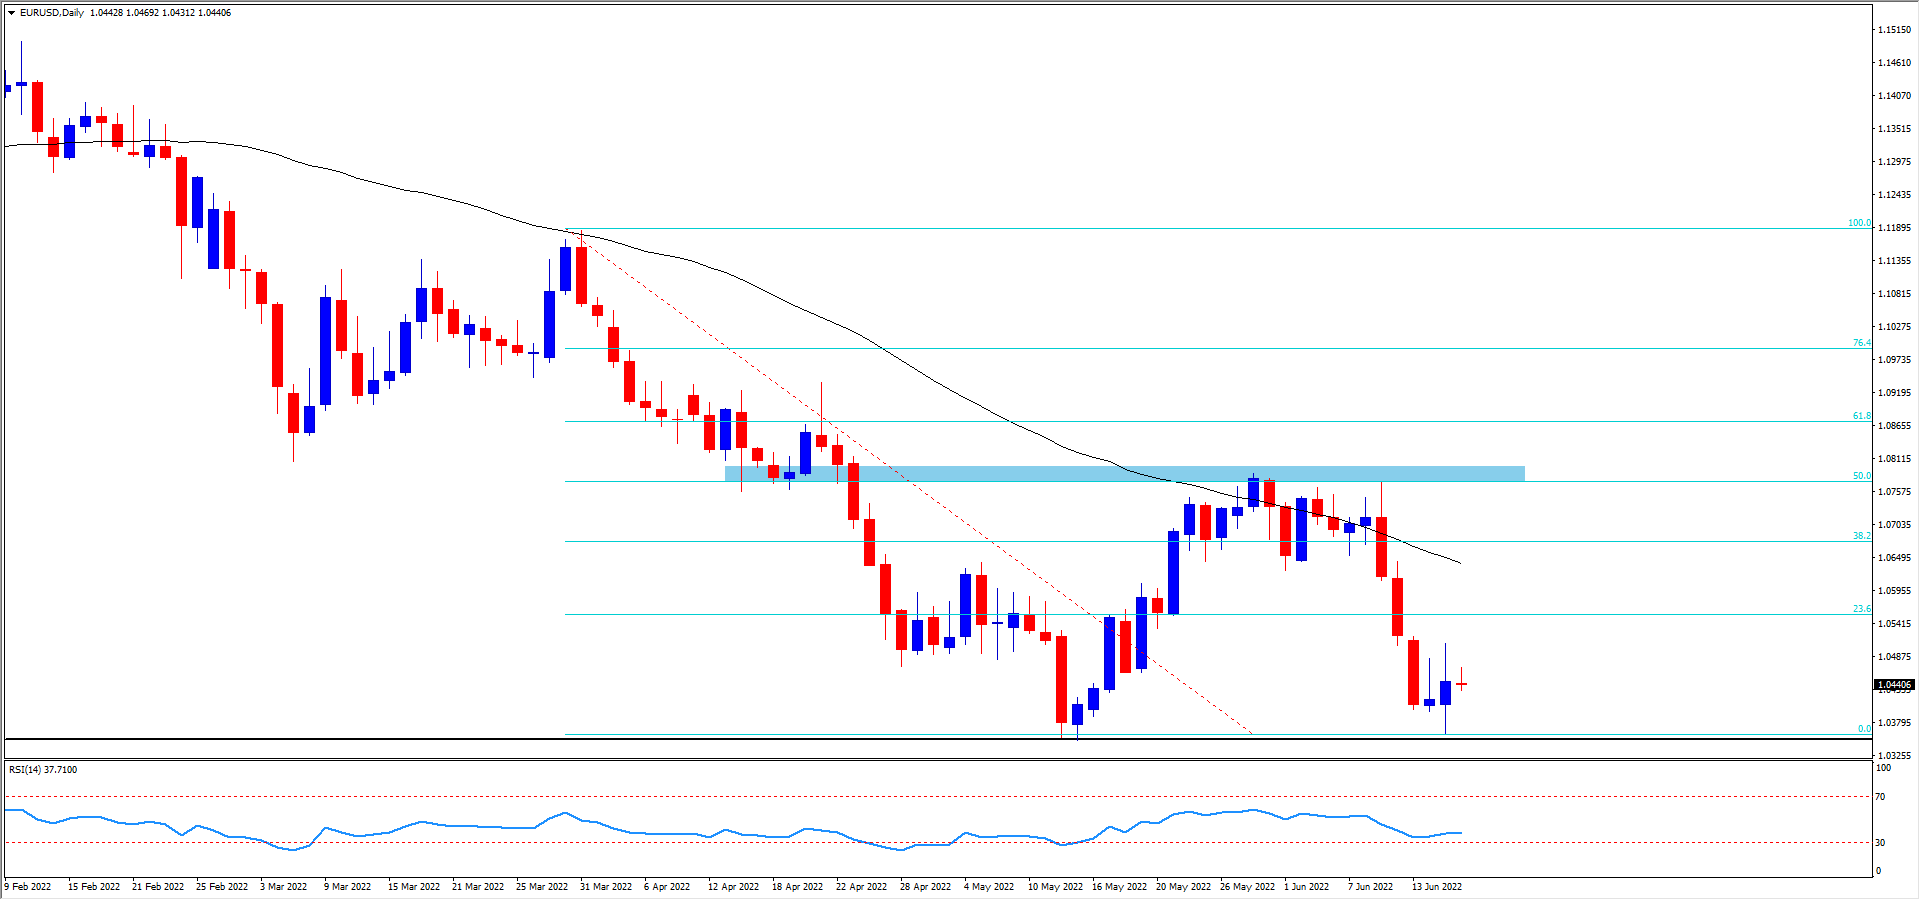
Task: Click the RSI scale value 30
Action: pyautogui.click(x=1880, y=843)
